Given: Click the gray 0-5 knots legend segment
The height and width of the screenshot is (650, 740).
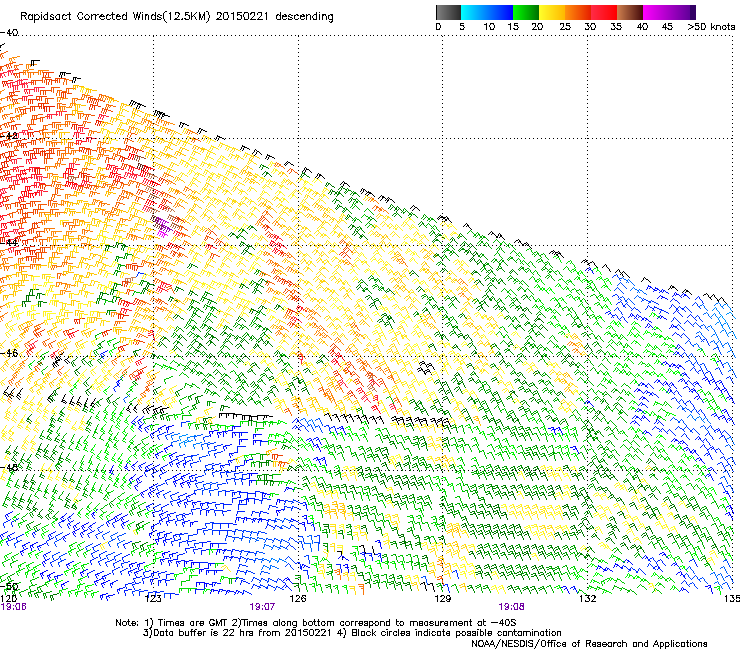Looking at the screenshot, I should 448,12.
